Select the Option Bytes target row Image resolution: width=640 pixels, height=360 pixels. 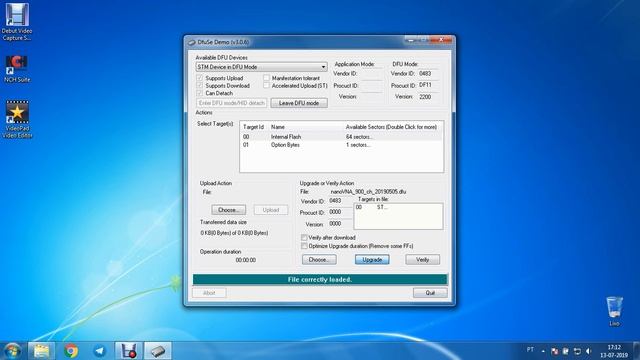pos(341,145)
